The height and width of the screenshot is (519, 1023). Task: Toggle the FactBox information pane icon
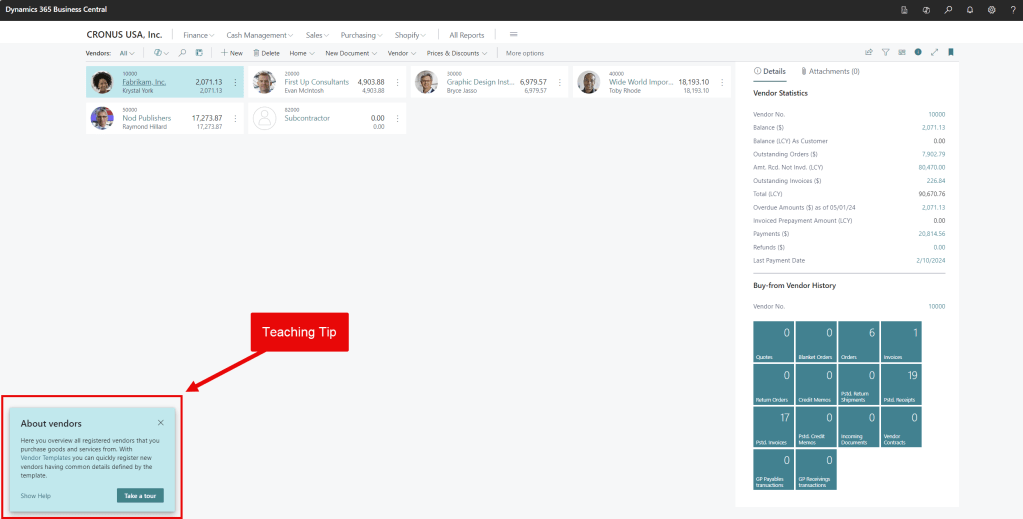(918, 52)
